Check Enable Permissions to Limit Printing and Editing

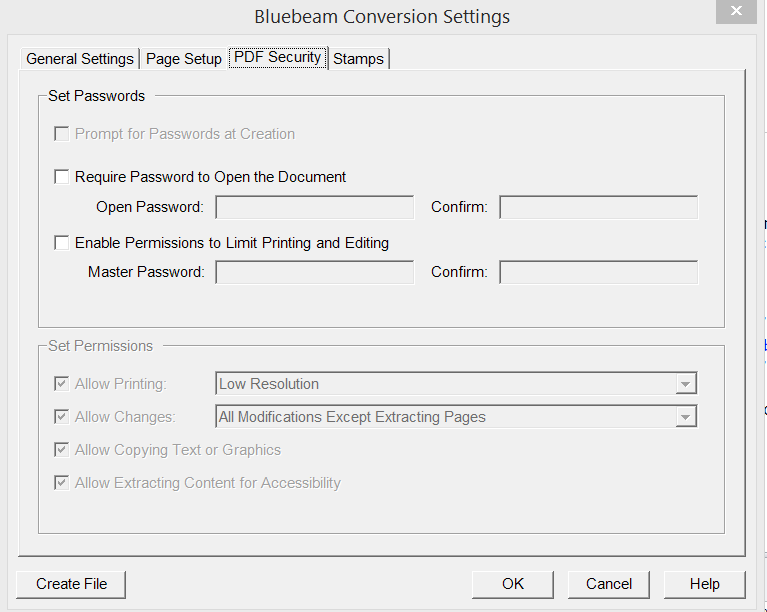(x=62, y=243)
